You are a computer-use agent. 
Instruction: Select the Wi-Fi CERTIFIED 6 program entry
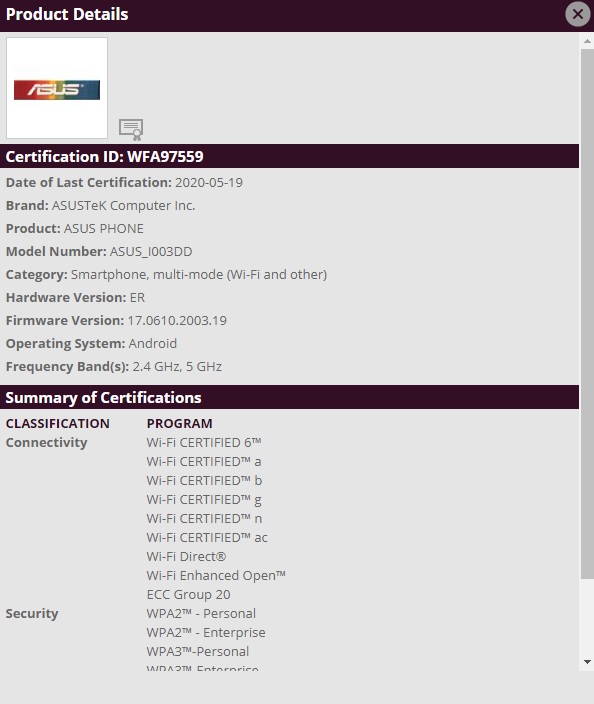[x=204, y=442]
